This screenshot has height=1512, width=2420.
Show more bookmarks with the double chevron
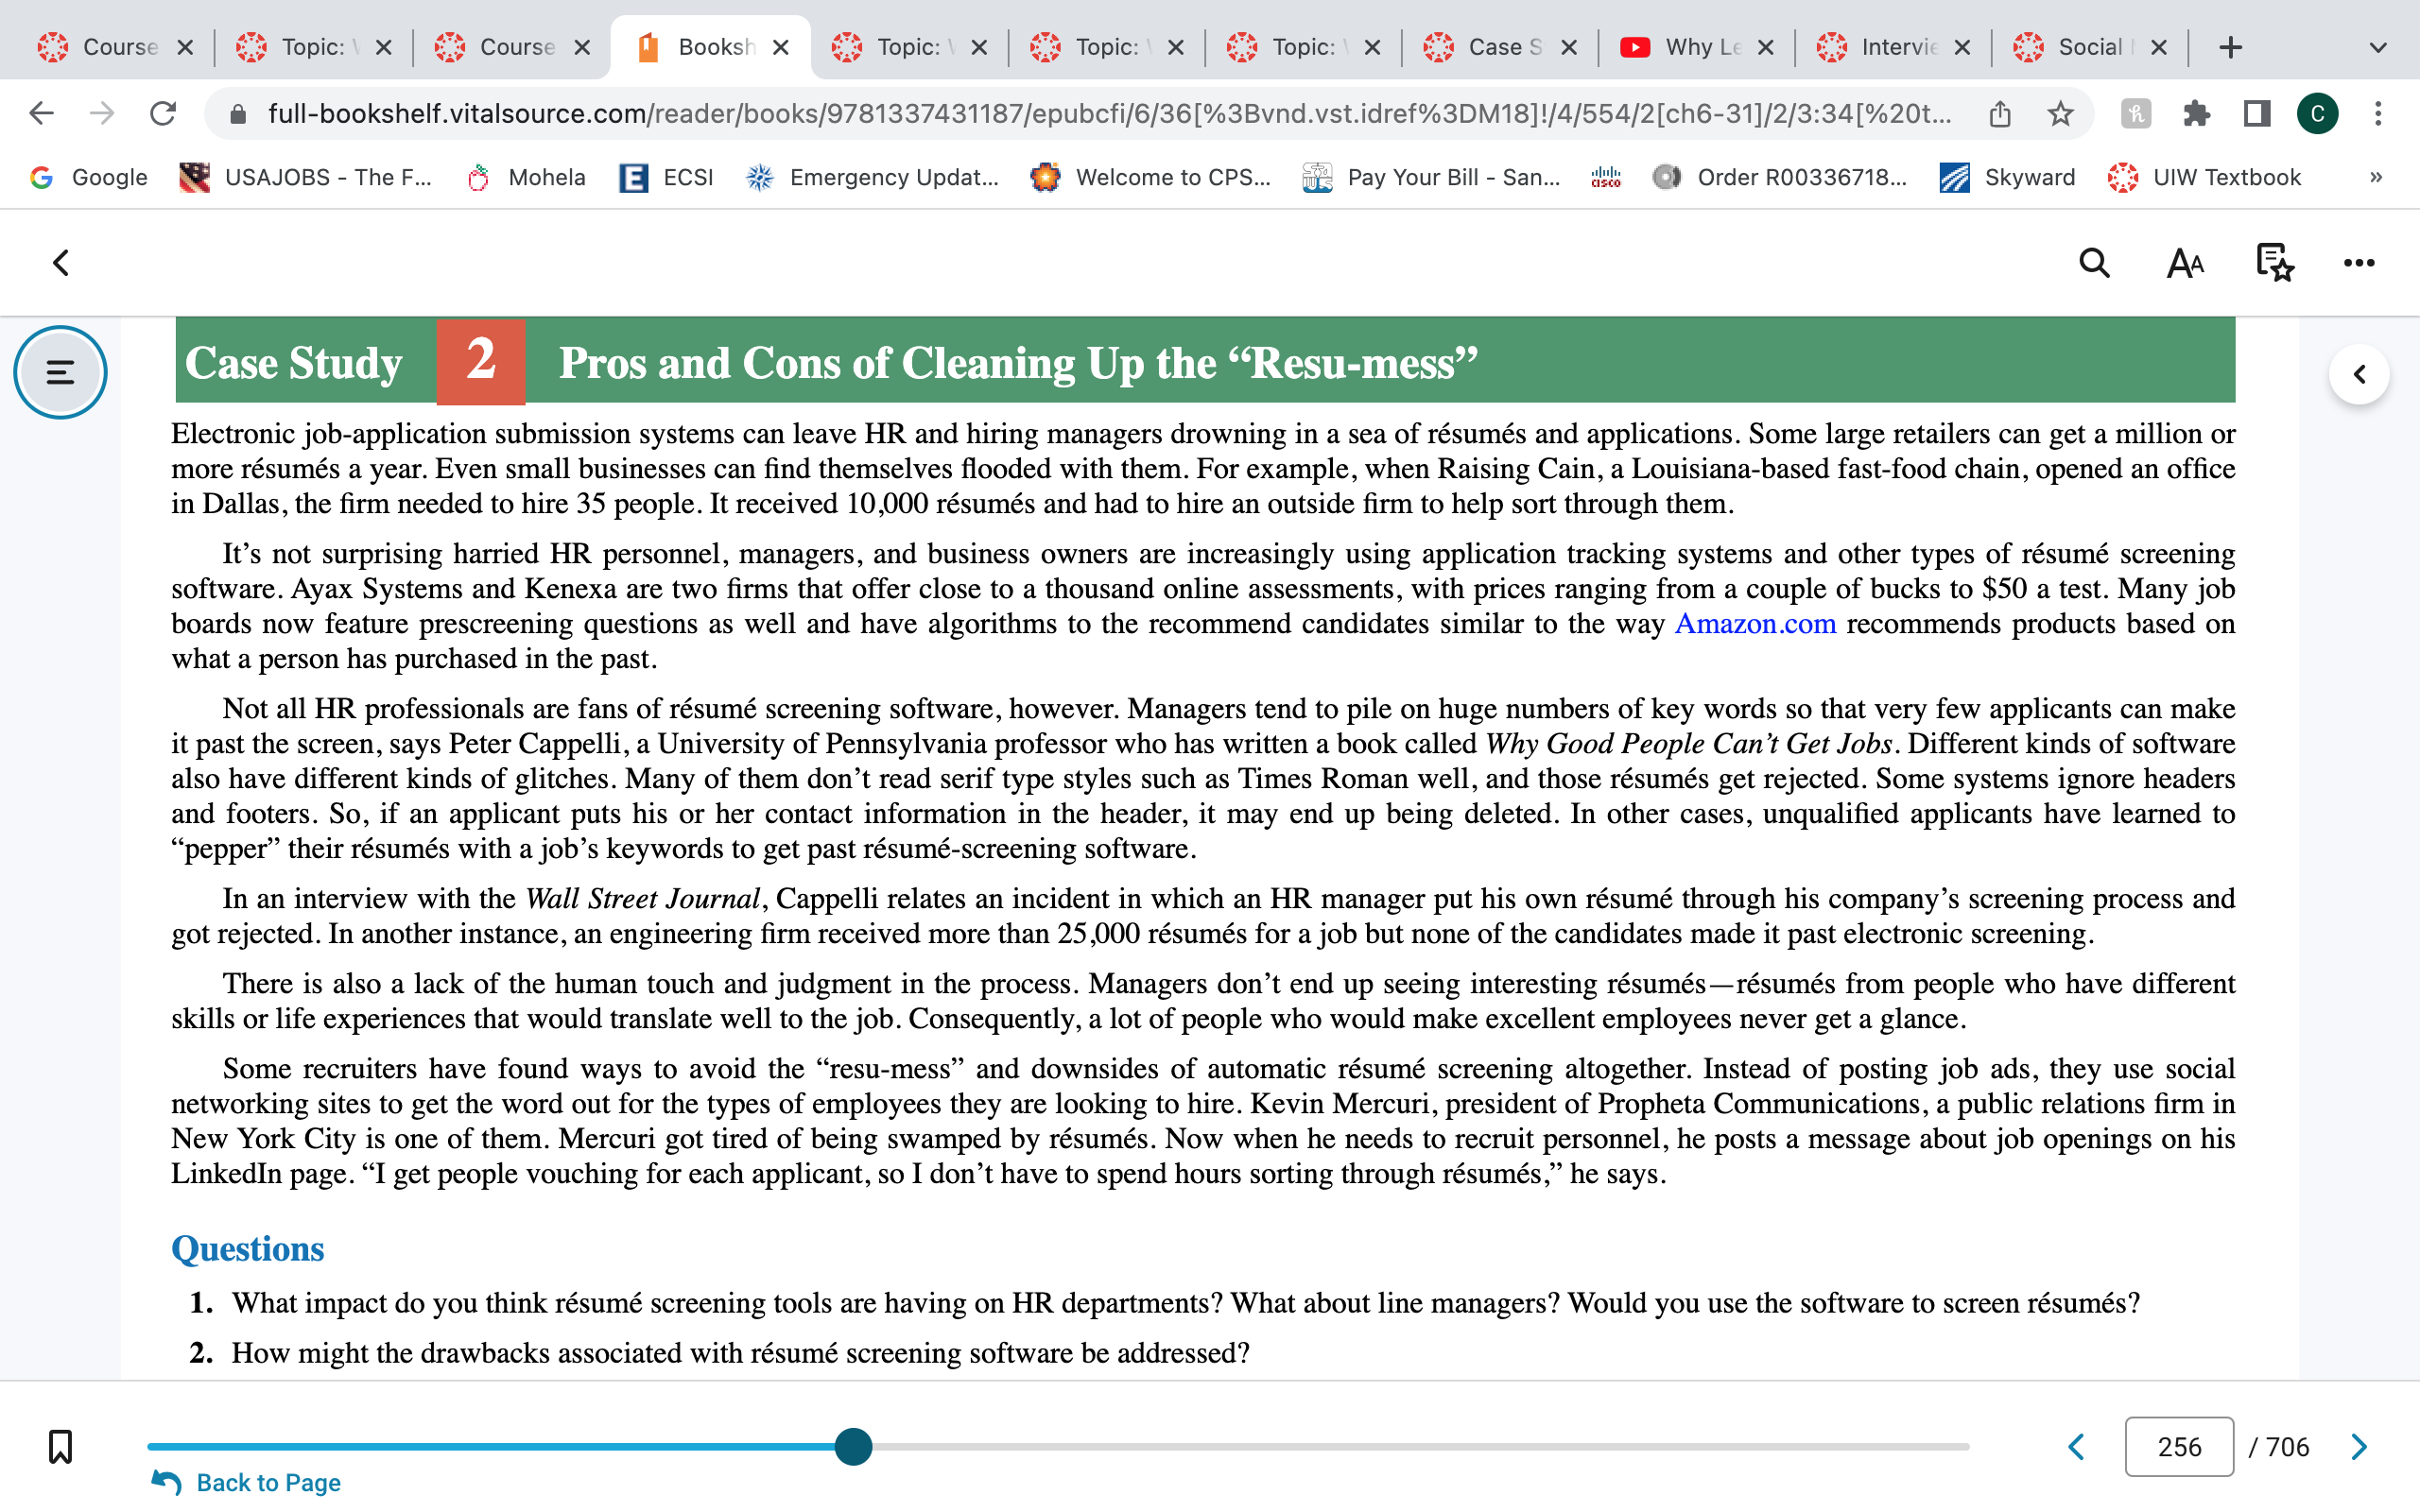coord(2376,177)
